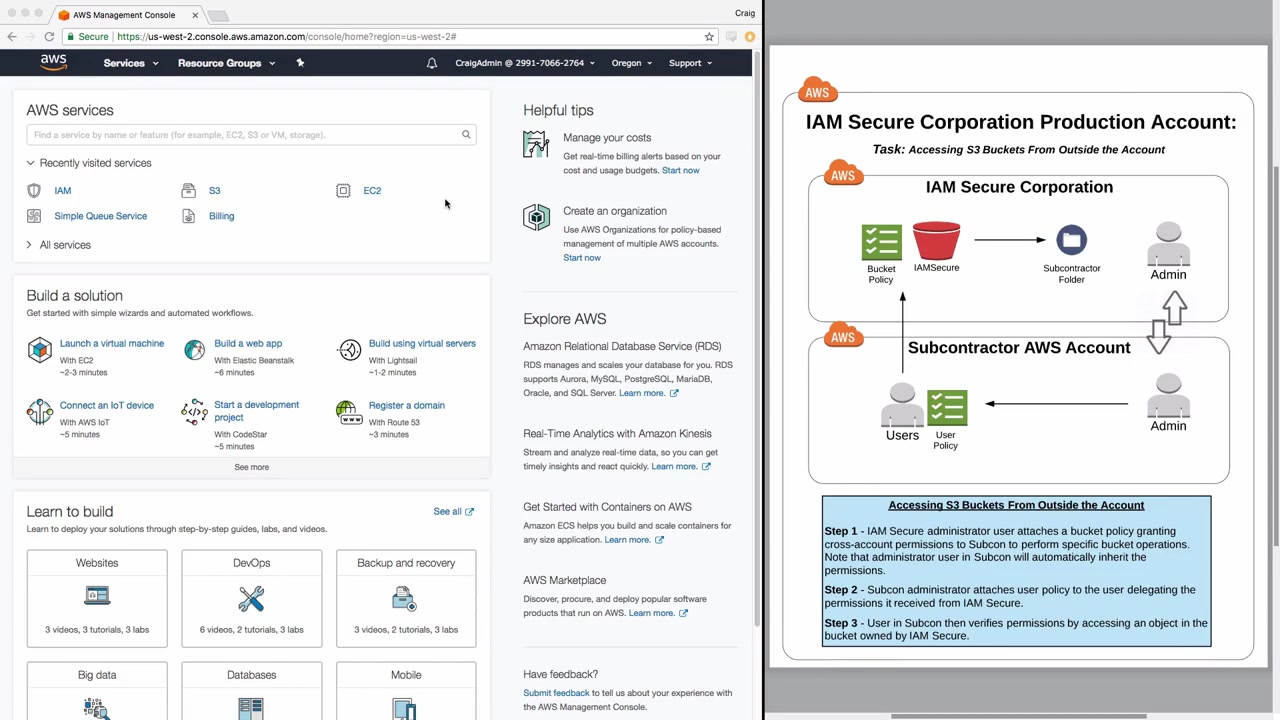Viewport: 1280px width, 720px height.
Task: Click the Launch a virtual machine icon
Action: click(x=39, y=350)
